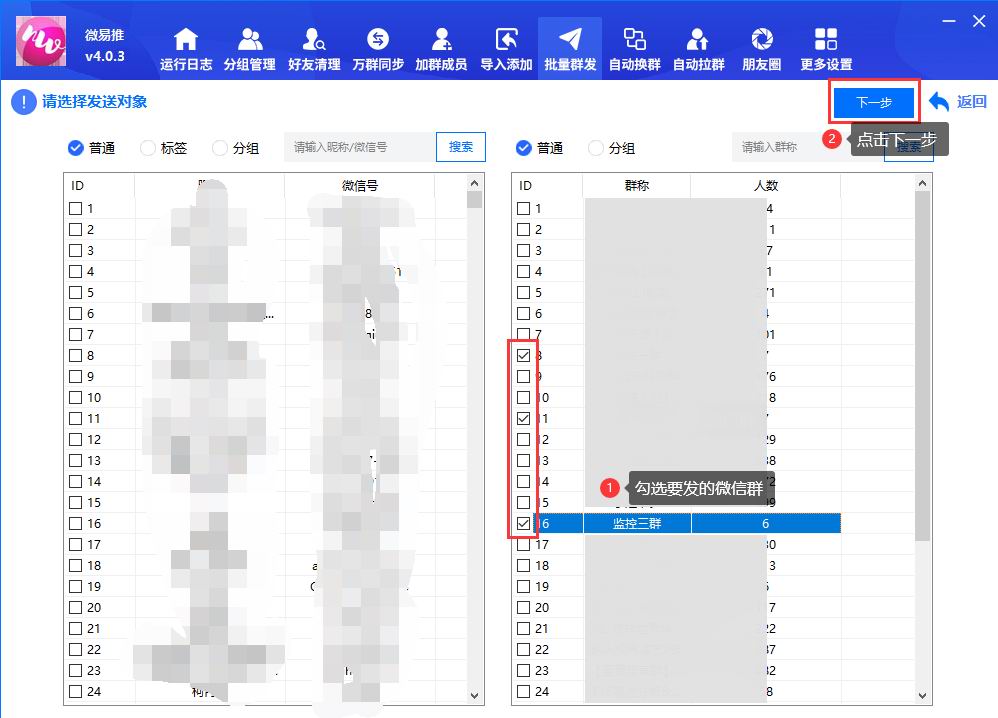Open 万群同步 sync icon
Viewport: 998px width, 718px height.
pos(378,48)
